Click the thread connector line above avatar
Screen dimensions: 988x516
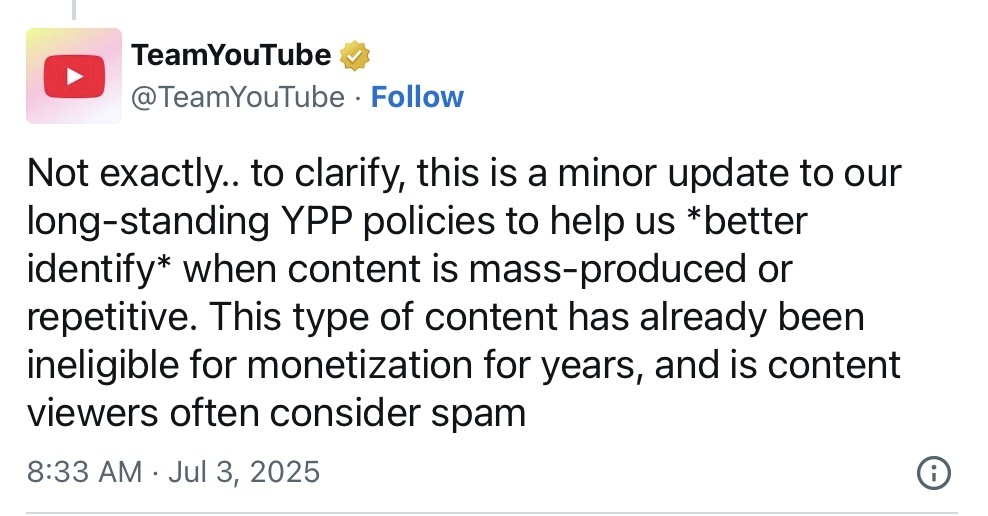coord(74,8)
